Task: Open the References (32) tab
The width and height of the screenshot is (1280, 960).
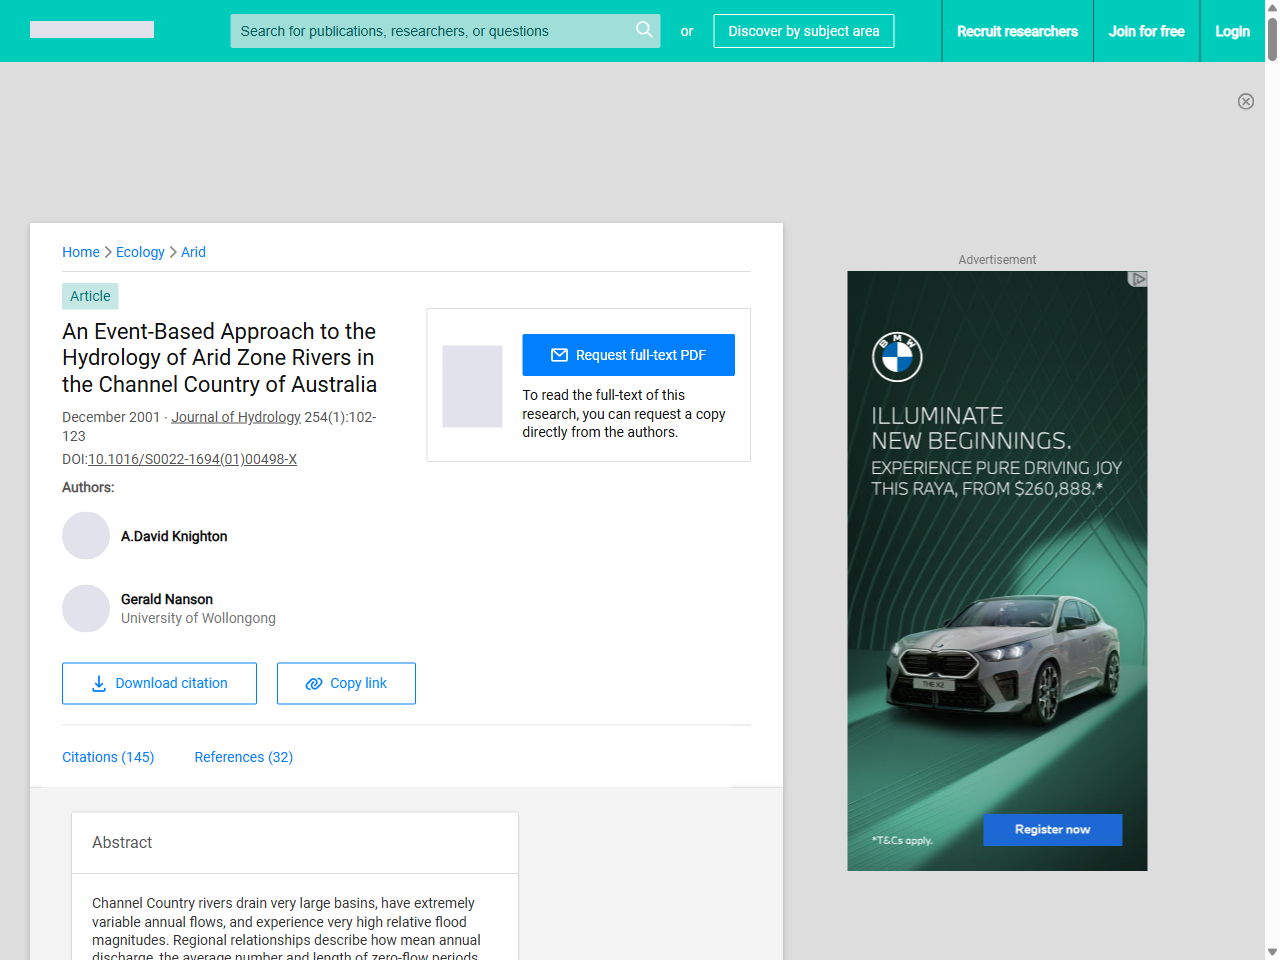Action: (243, 757)
